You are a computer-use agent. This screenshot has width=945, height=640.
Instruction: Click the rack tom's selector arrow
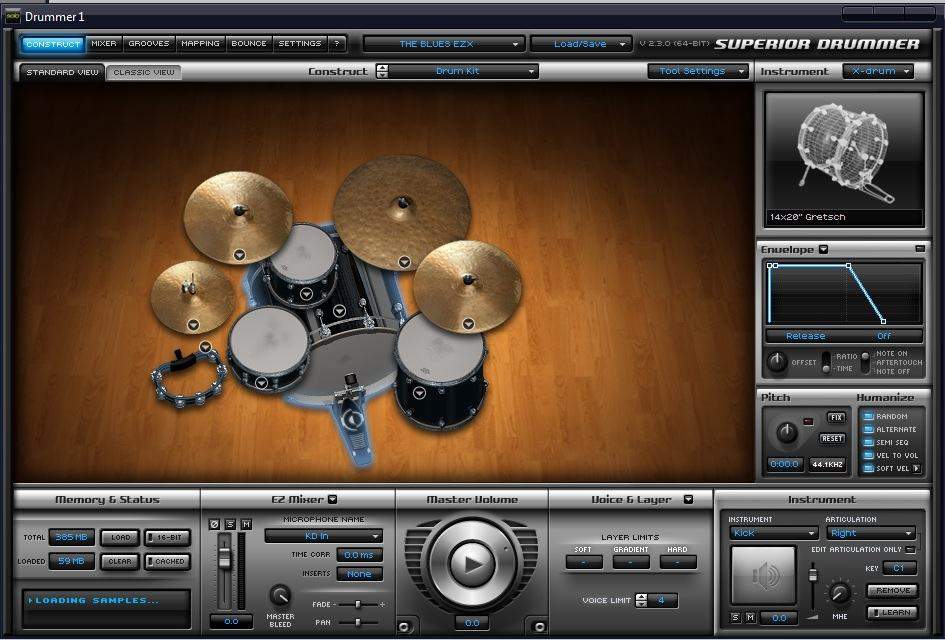point(306,294)
